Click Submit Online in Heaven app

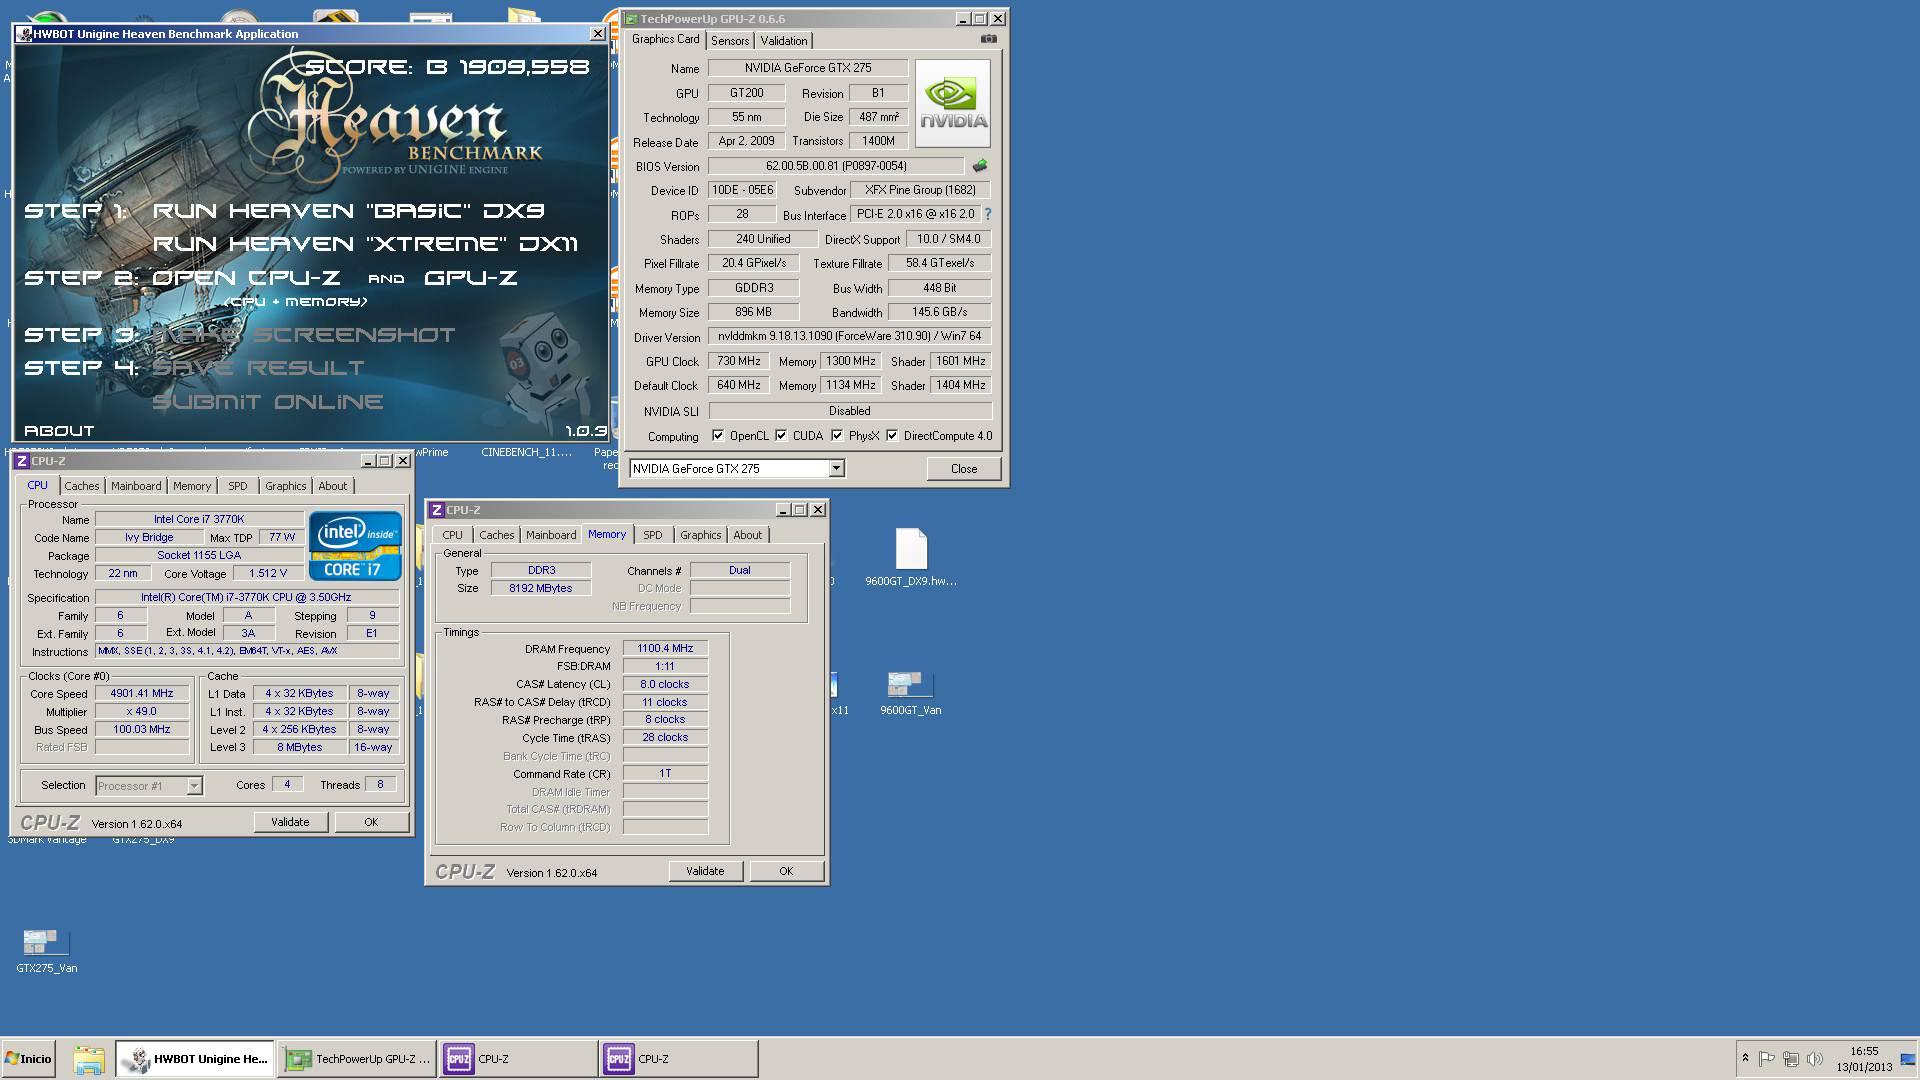[268, 402]
